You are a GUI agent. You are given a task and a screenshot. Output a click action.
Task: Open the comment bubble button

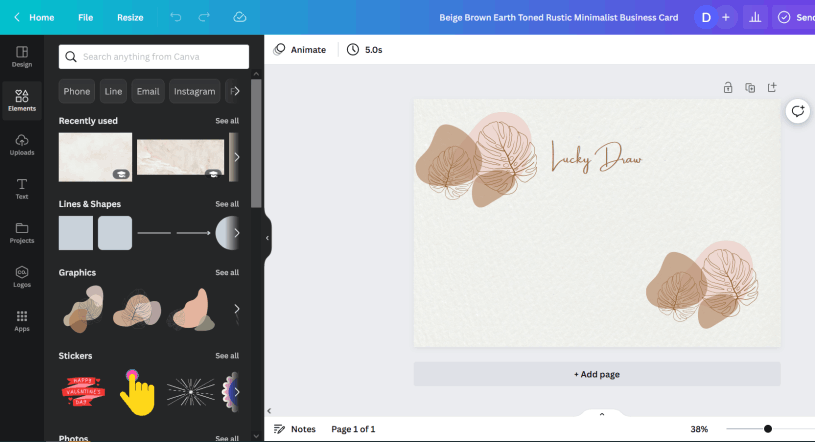coord(798,111)
